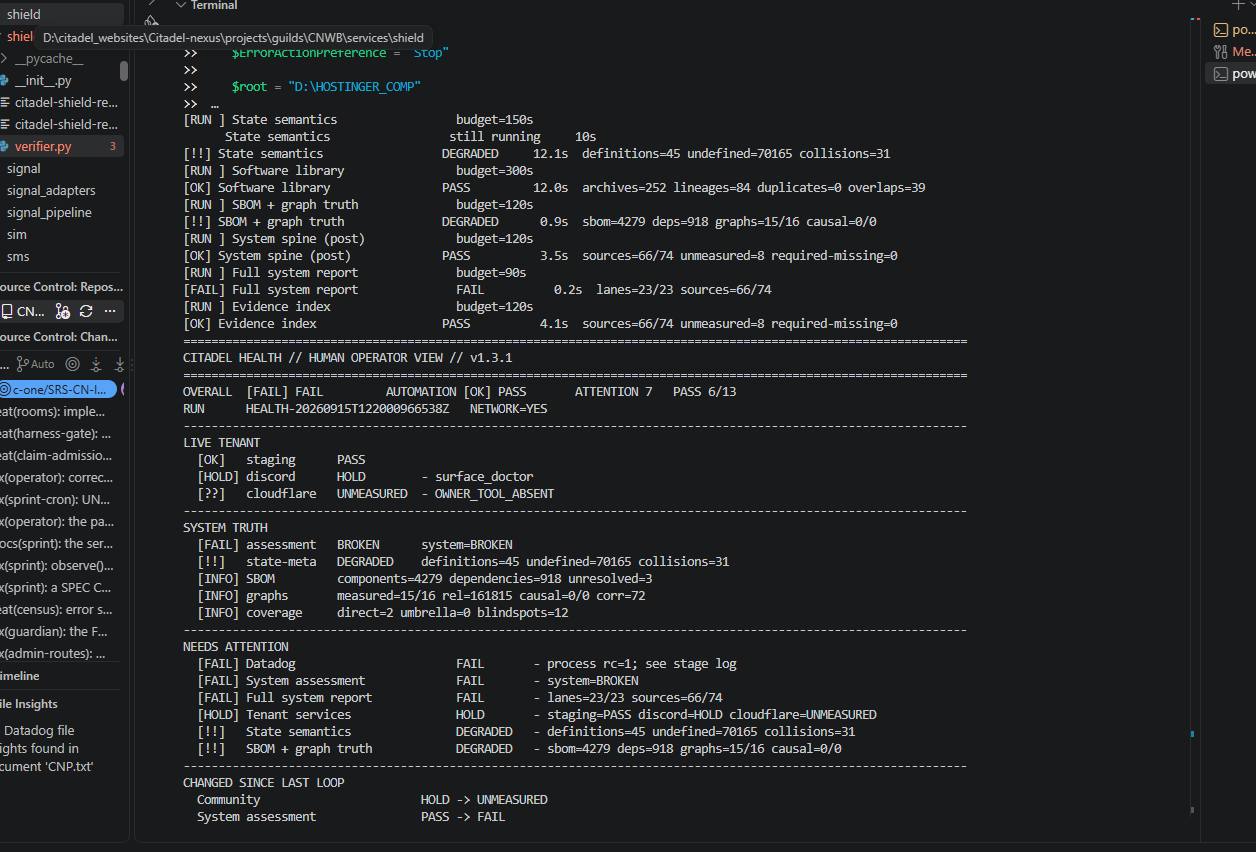Click the 3 problems badge on verifier.py
This screenshot has height=852, width=1256.
(x=113, y=146)
